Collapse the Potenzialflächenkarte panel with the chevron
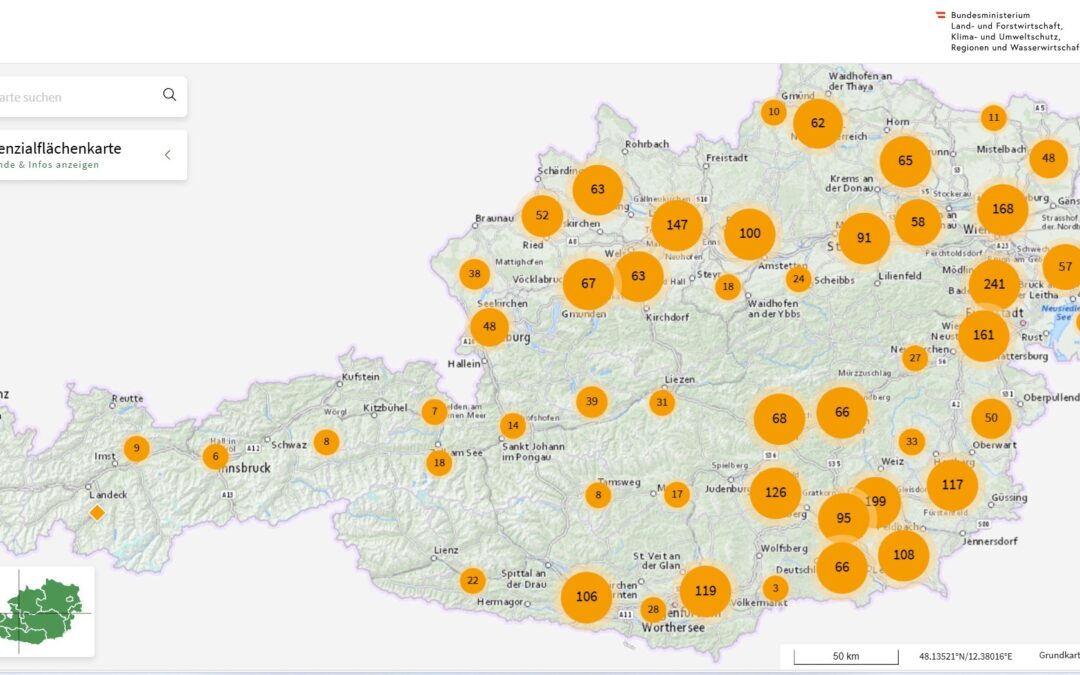 click(167, 155)
